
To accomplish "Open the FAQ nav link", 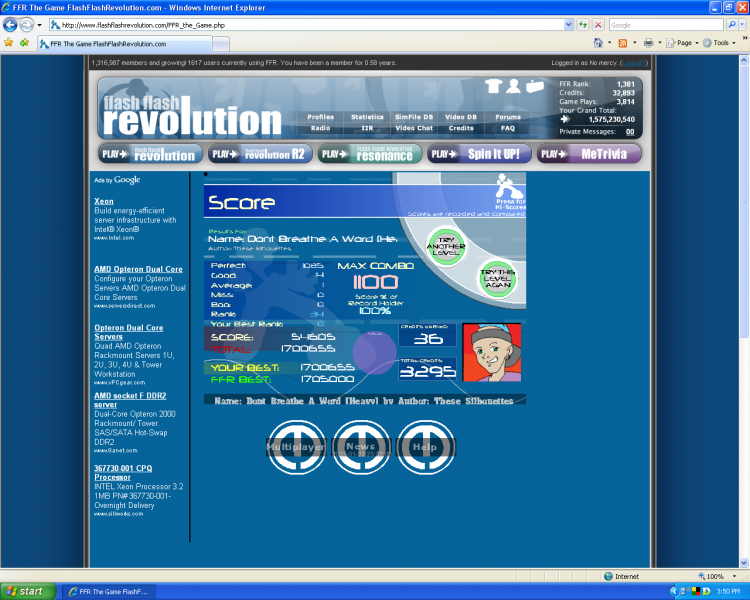I will pos(507,128).
